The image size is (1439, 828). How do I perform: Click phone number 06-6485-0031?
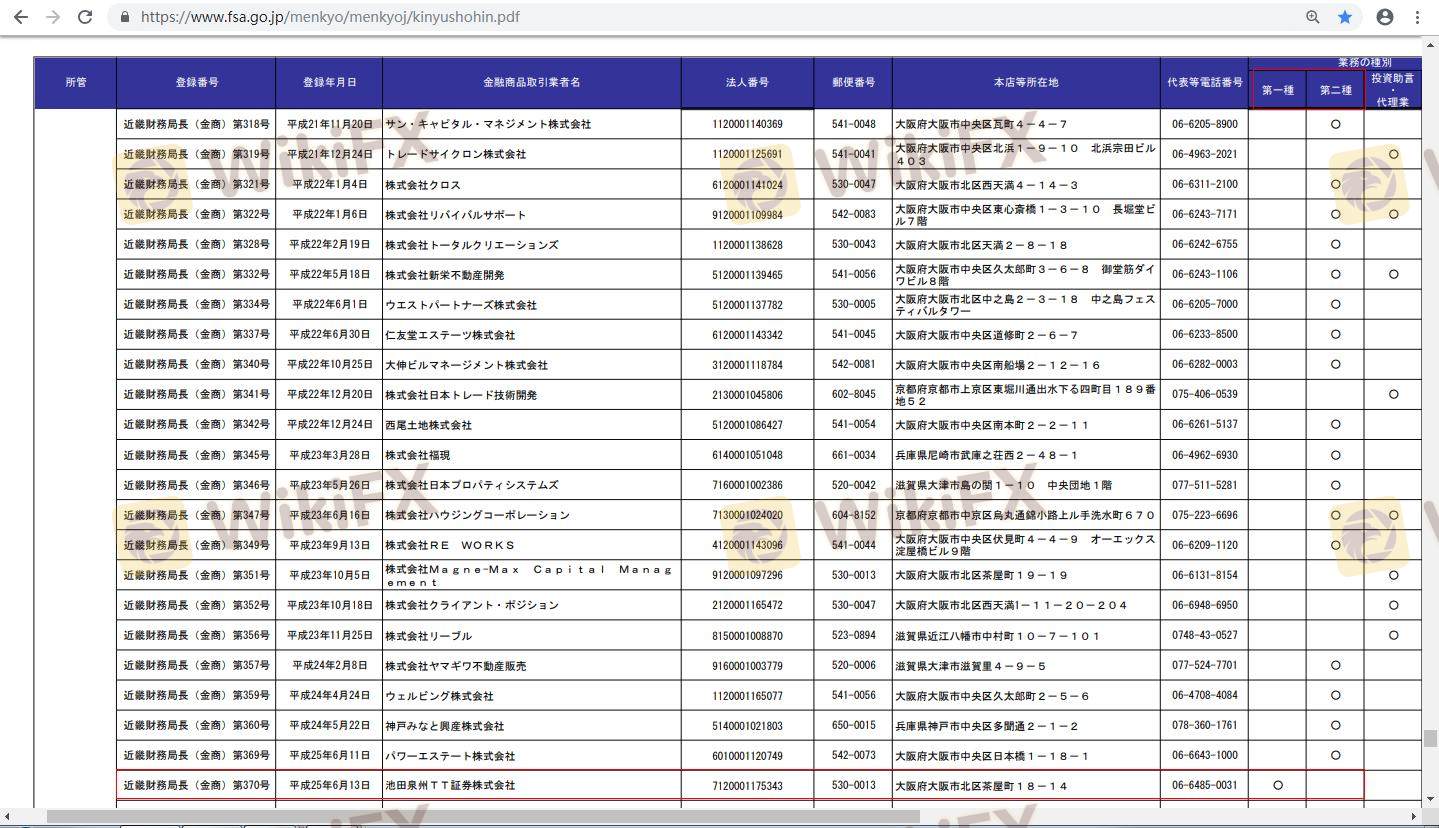pos(1204,786)
